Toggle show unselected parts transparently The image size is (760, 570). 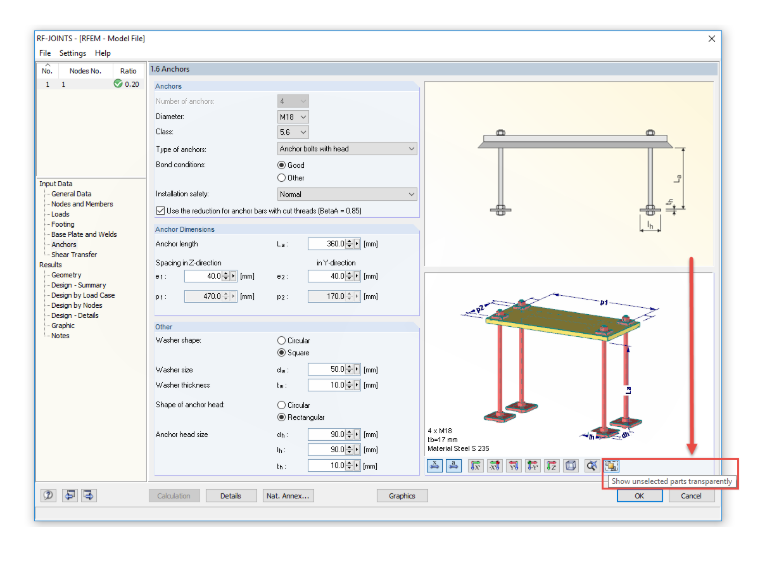[x=611, y=466]
